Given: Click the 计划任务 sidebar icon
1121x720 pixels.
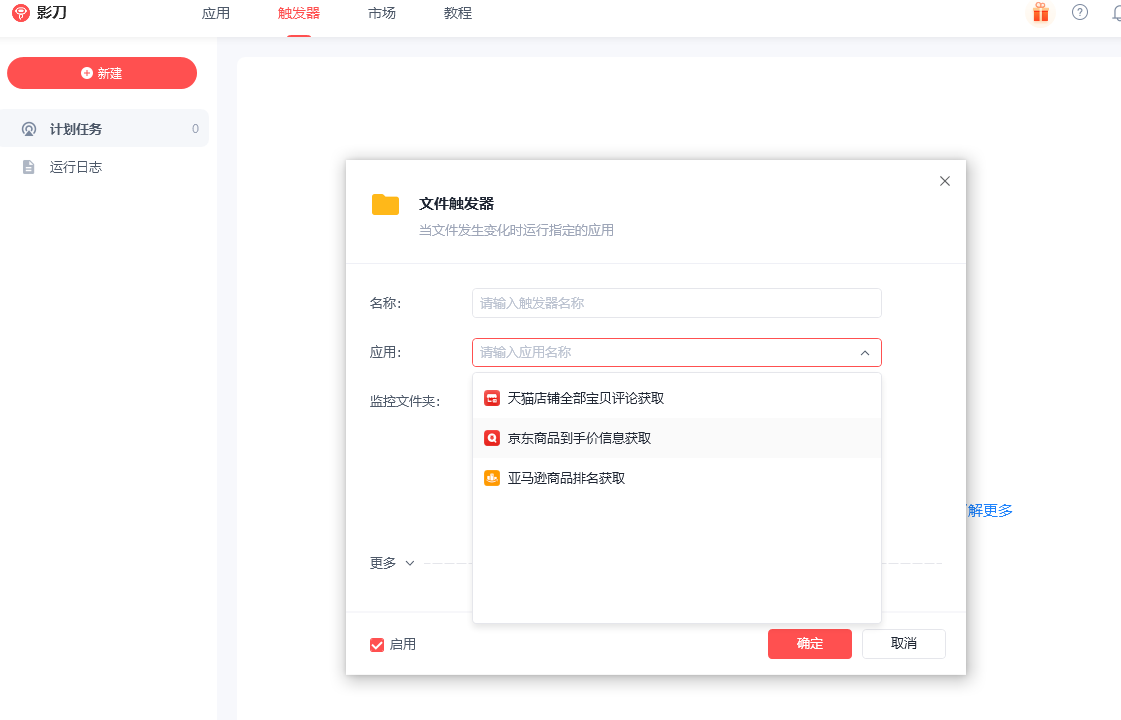Looking at the screenshot, I should (29, 129).
